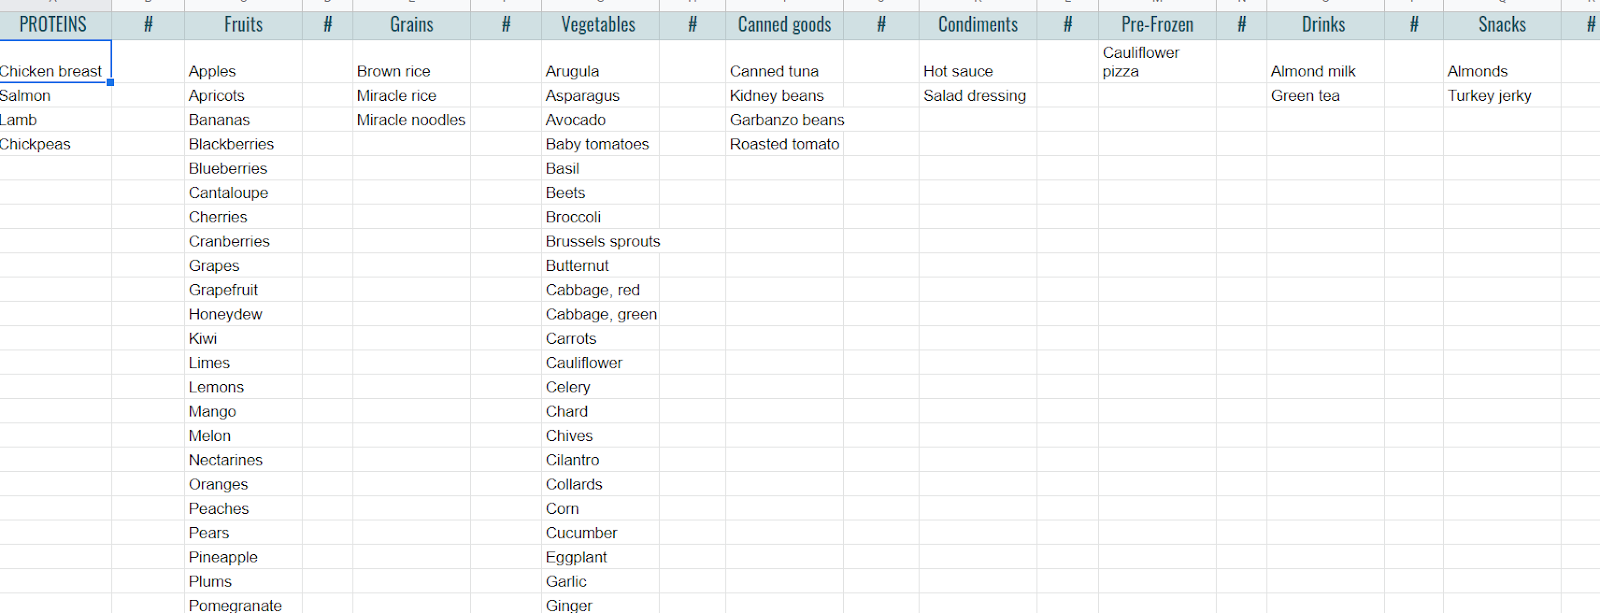
Task: Select the PROTEINS header cell
Action: [55, 25]
